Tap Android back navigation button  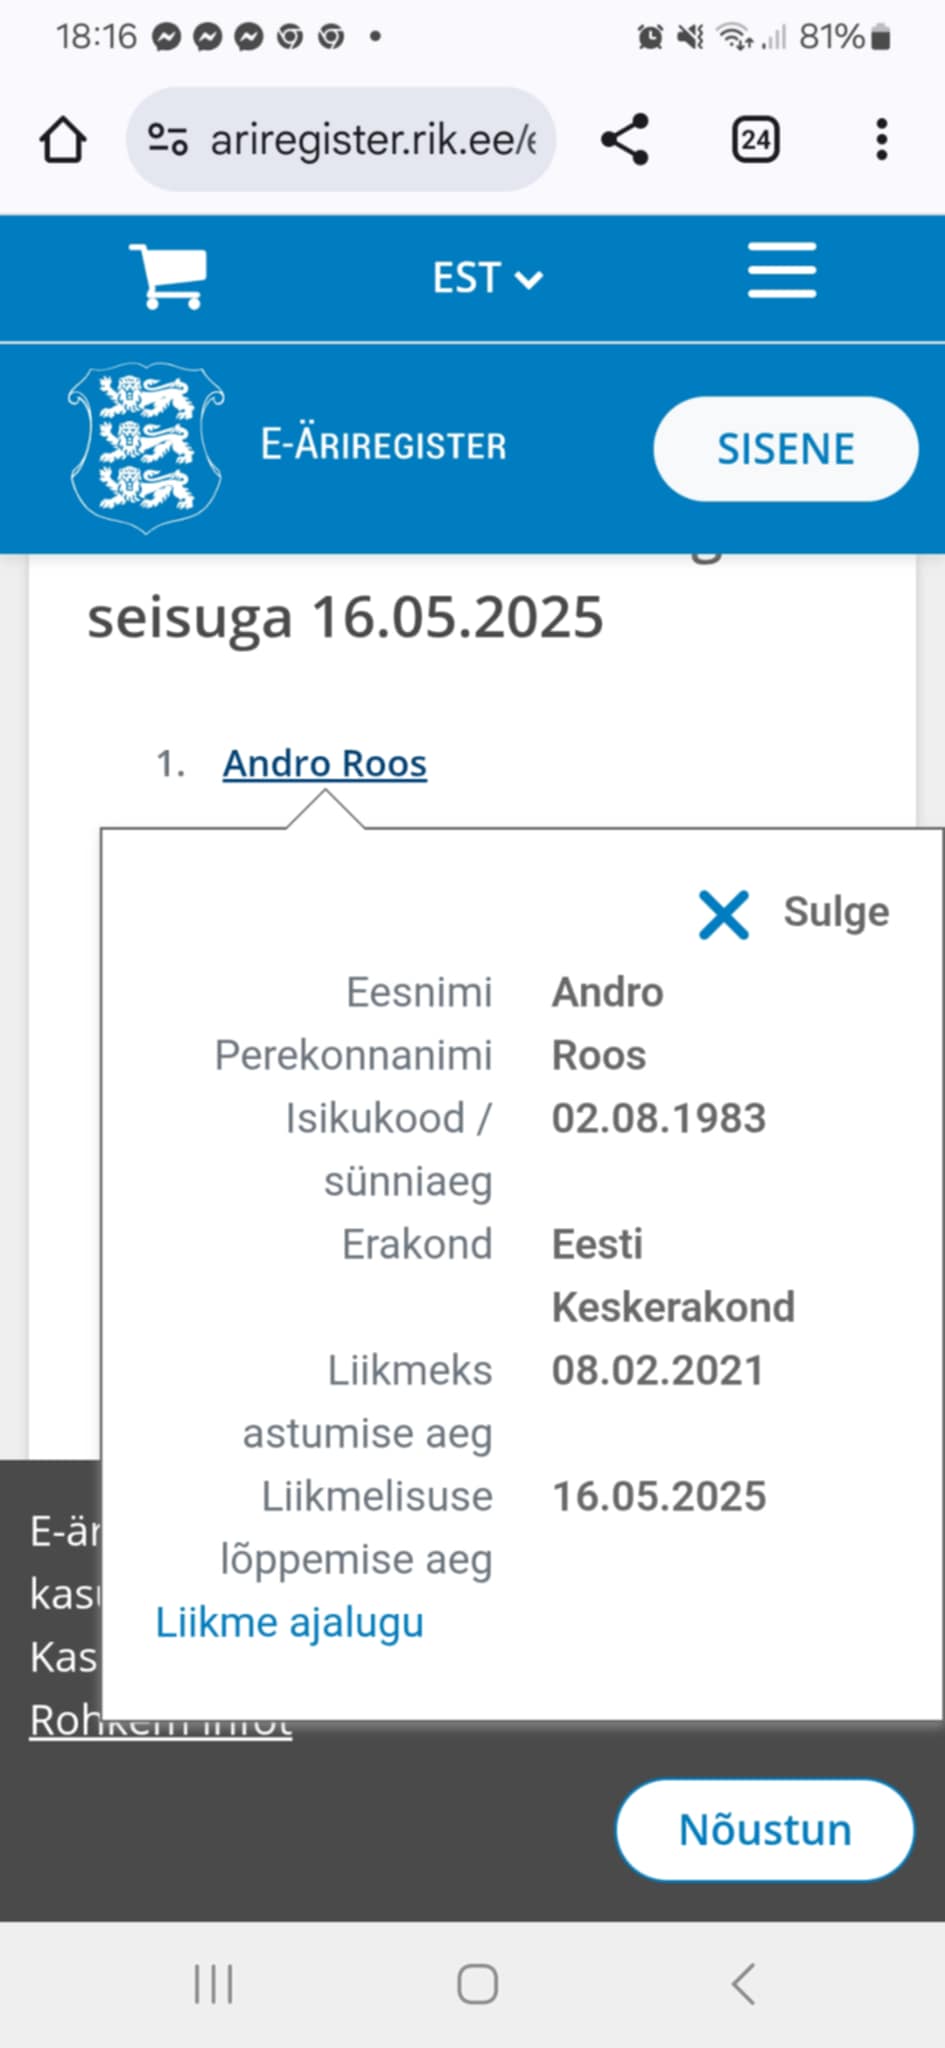(743, 1984)
